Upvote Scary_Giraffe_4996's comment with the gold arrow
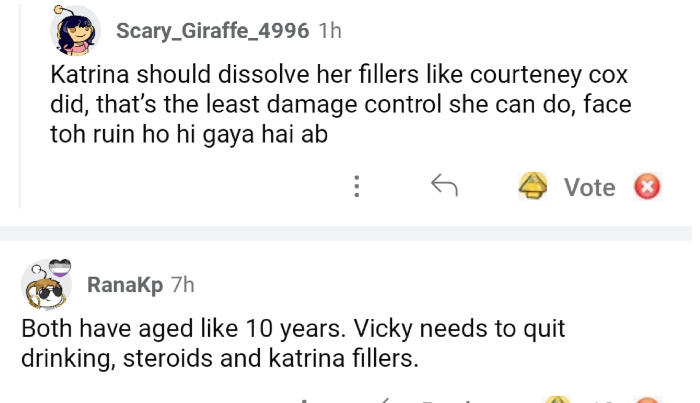700x403 pixels. [x=535, y=186]
